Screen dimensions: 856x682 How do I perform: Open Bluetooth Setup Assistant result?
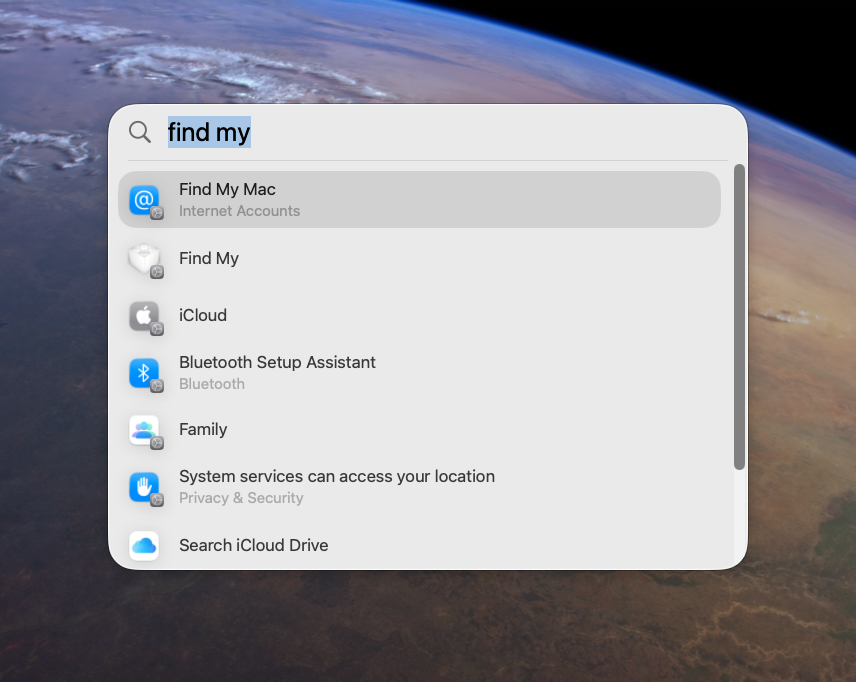click(x=419, y=373)
